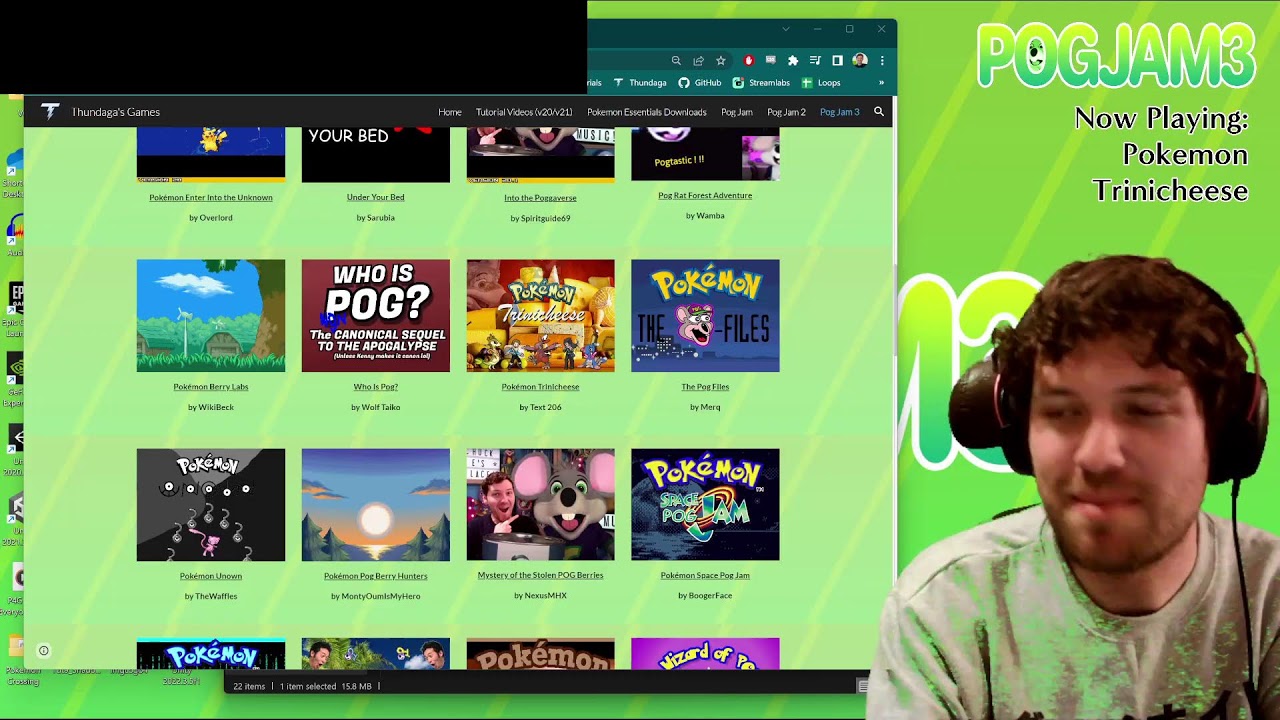Click the 'by WikiBeck' author text
Image resolution: width=1280 pixels, height=720 pixels.
tap(211, 407)
